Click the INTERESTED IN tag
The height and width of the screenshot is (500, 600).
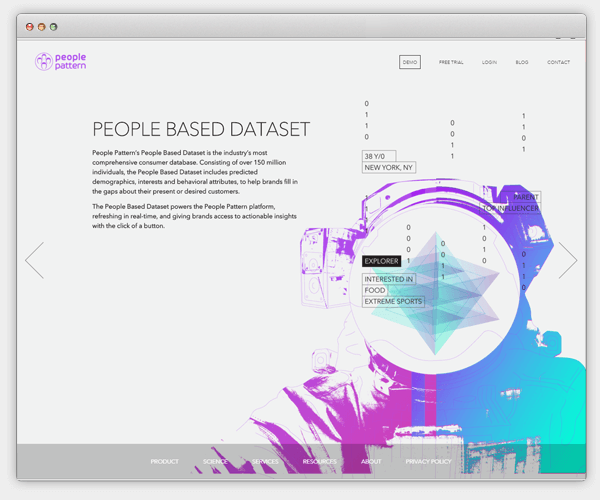[388, 279]
